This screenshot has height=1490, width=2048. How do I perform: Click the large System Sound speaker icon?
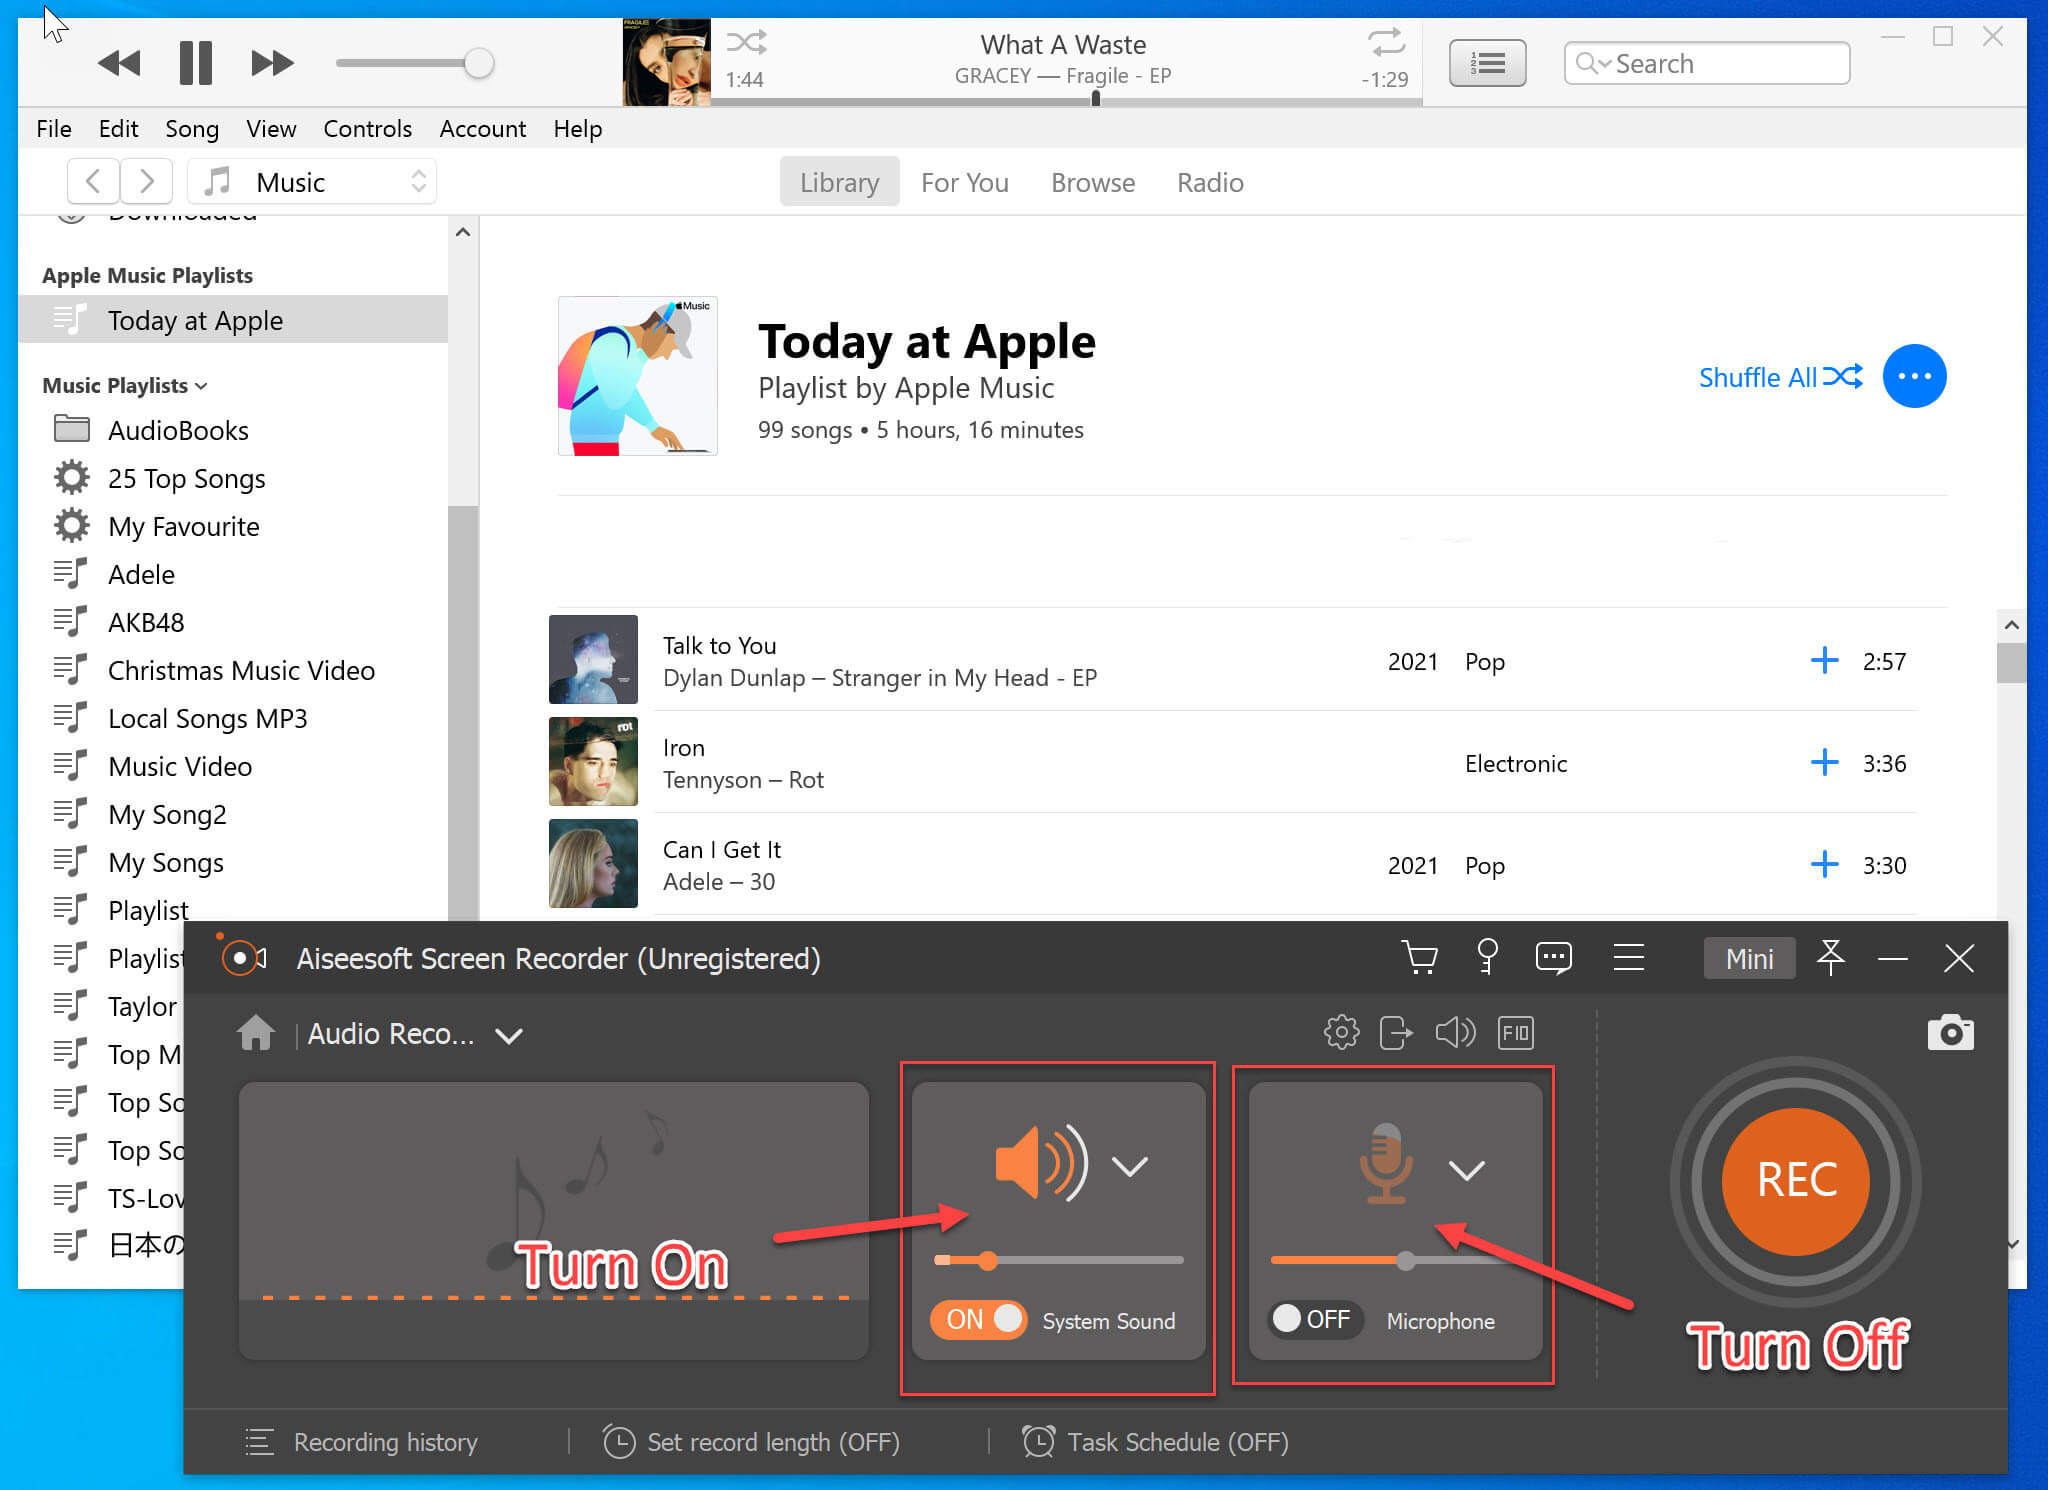point(1040,1162)
